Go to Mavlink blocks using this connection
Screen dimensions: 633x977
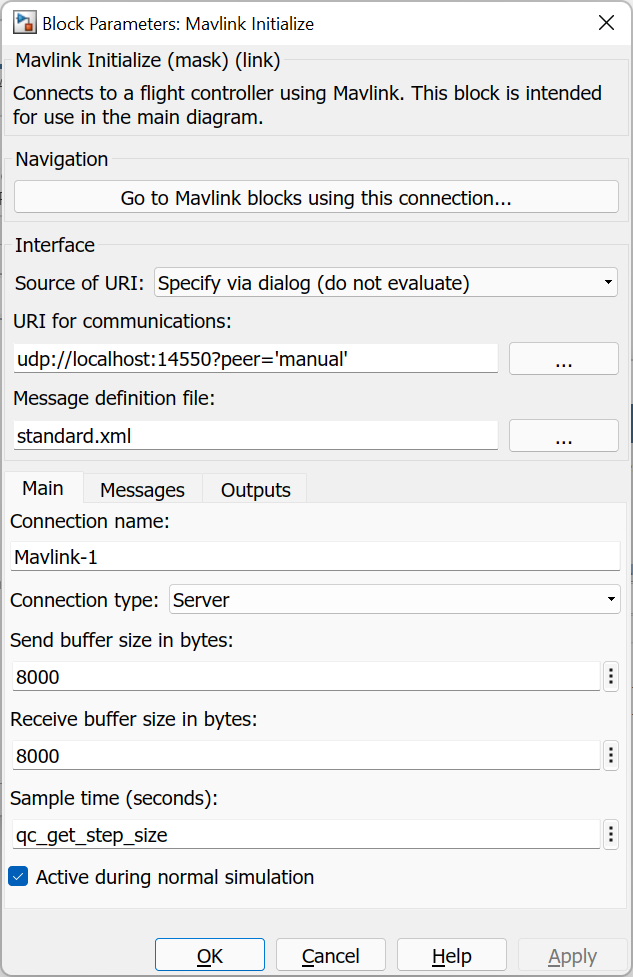click(316, 196)
